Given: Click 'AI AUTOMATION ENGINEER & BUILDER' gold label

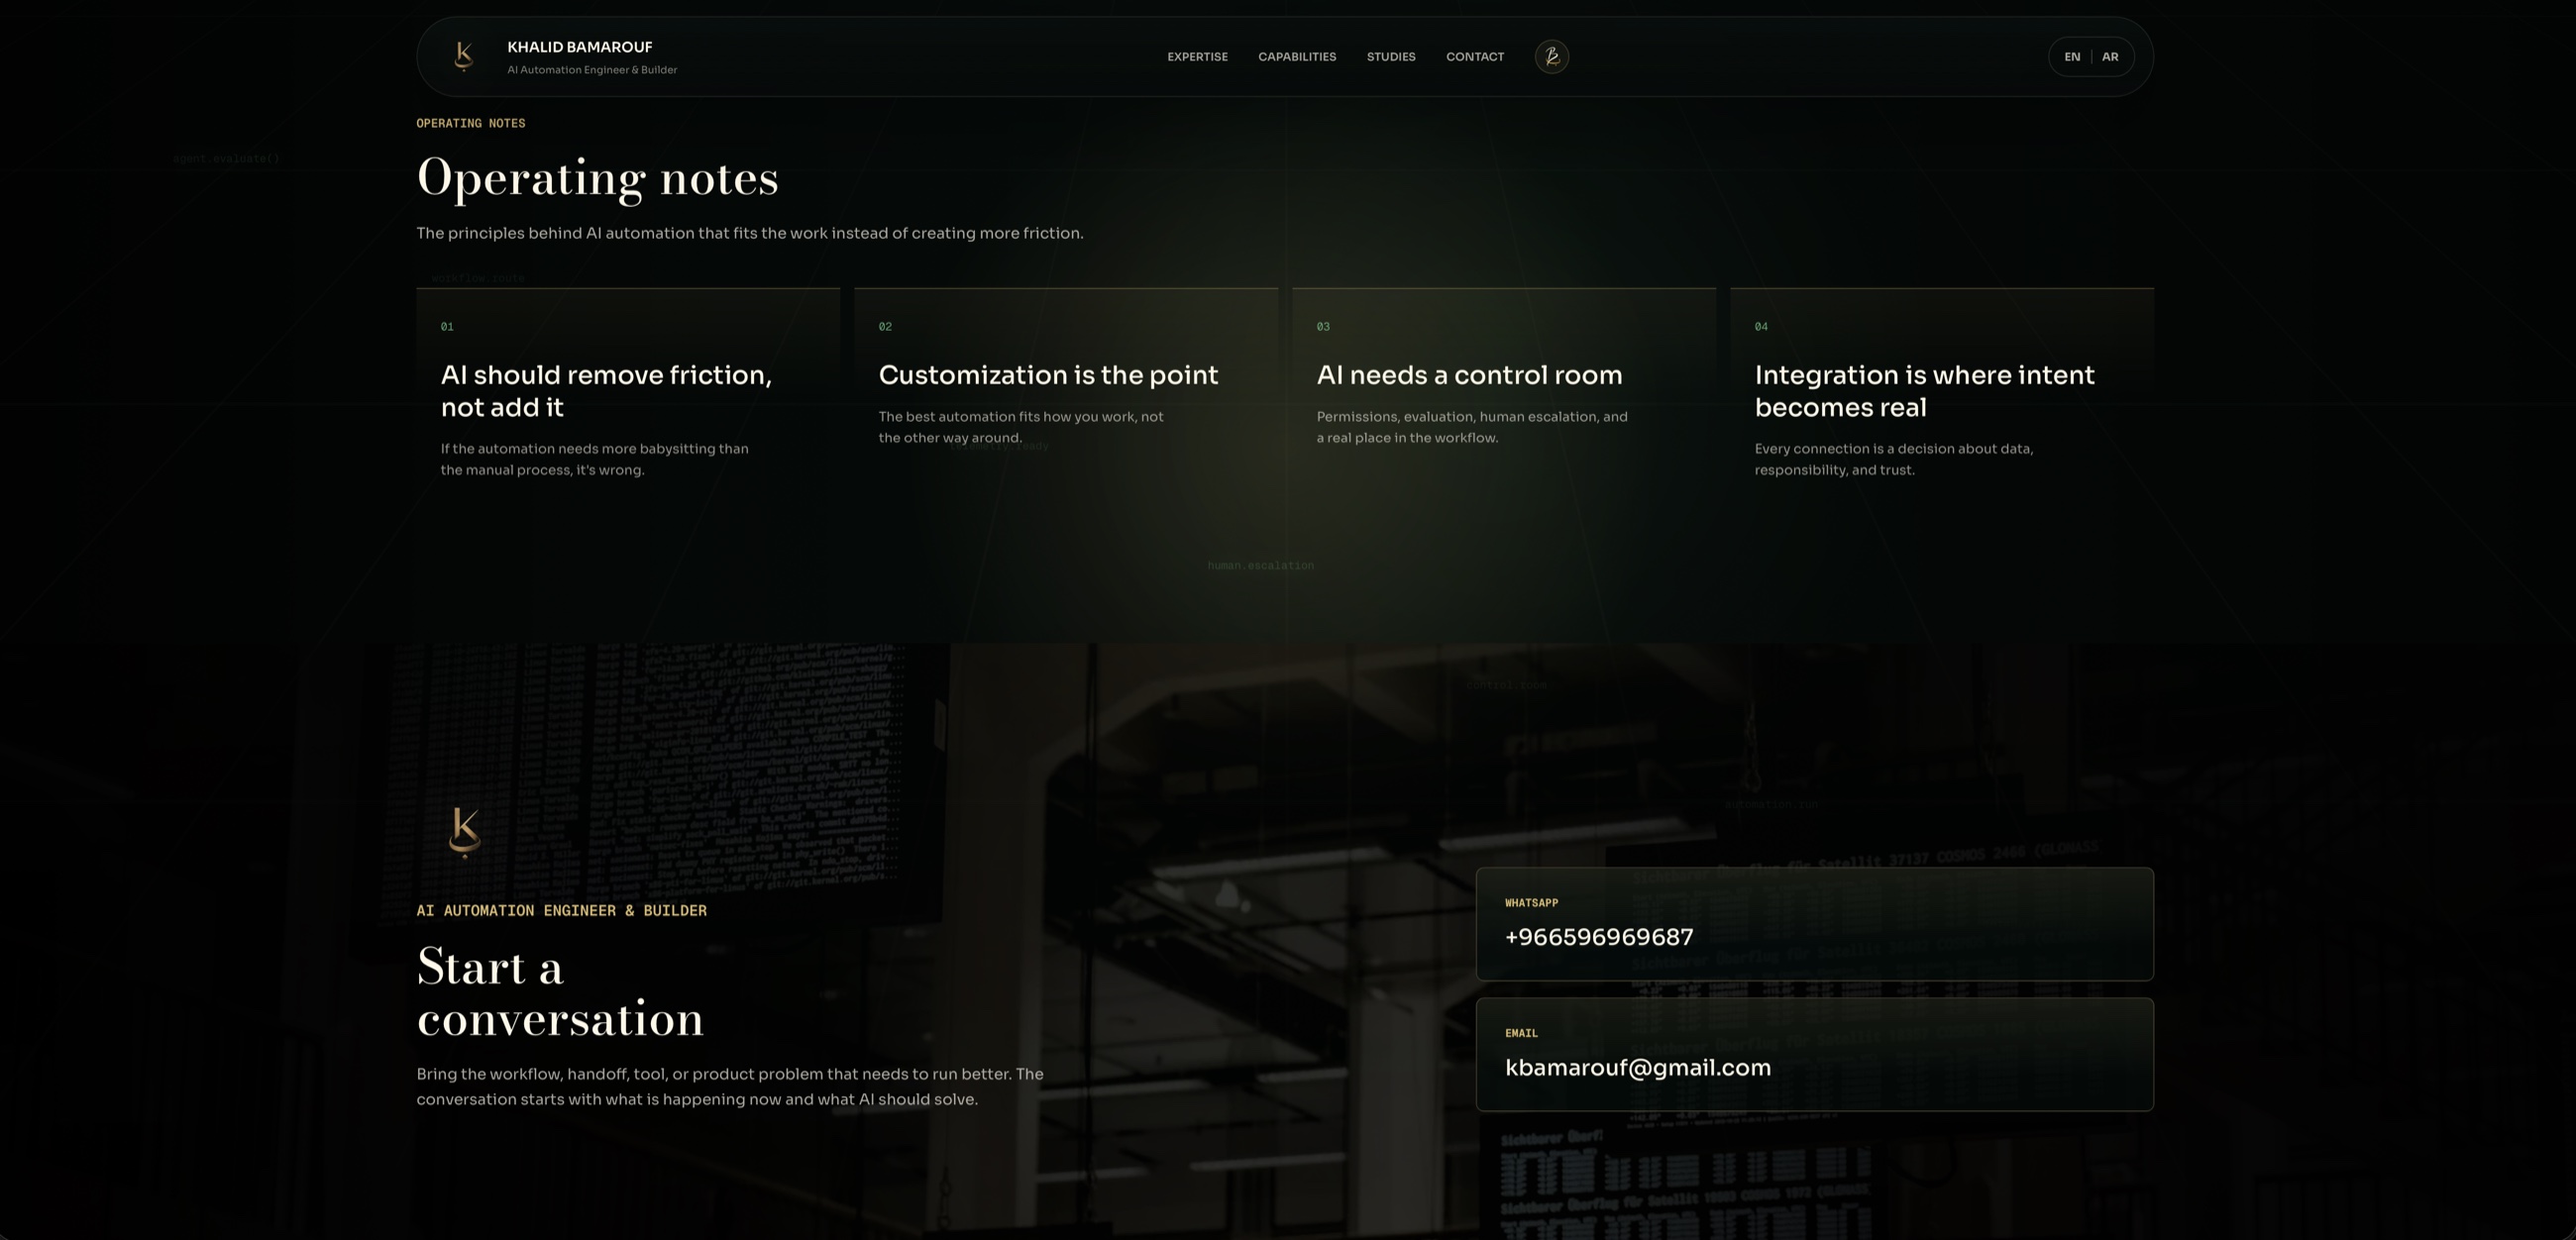Looking at the screenshot, I should (562, 910).
